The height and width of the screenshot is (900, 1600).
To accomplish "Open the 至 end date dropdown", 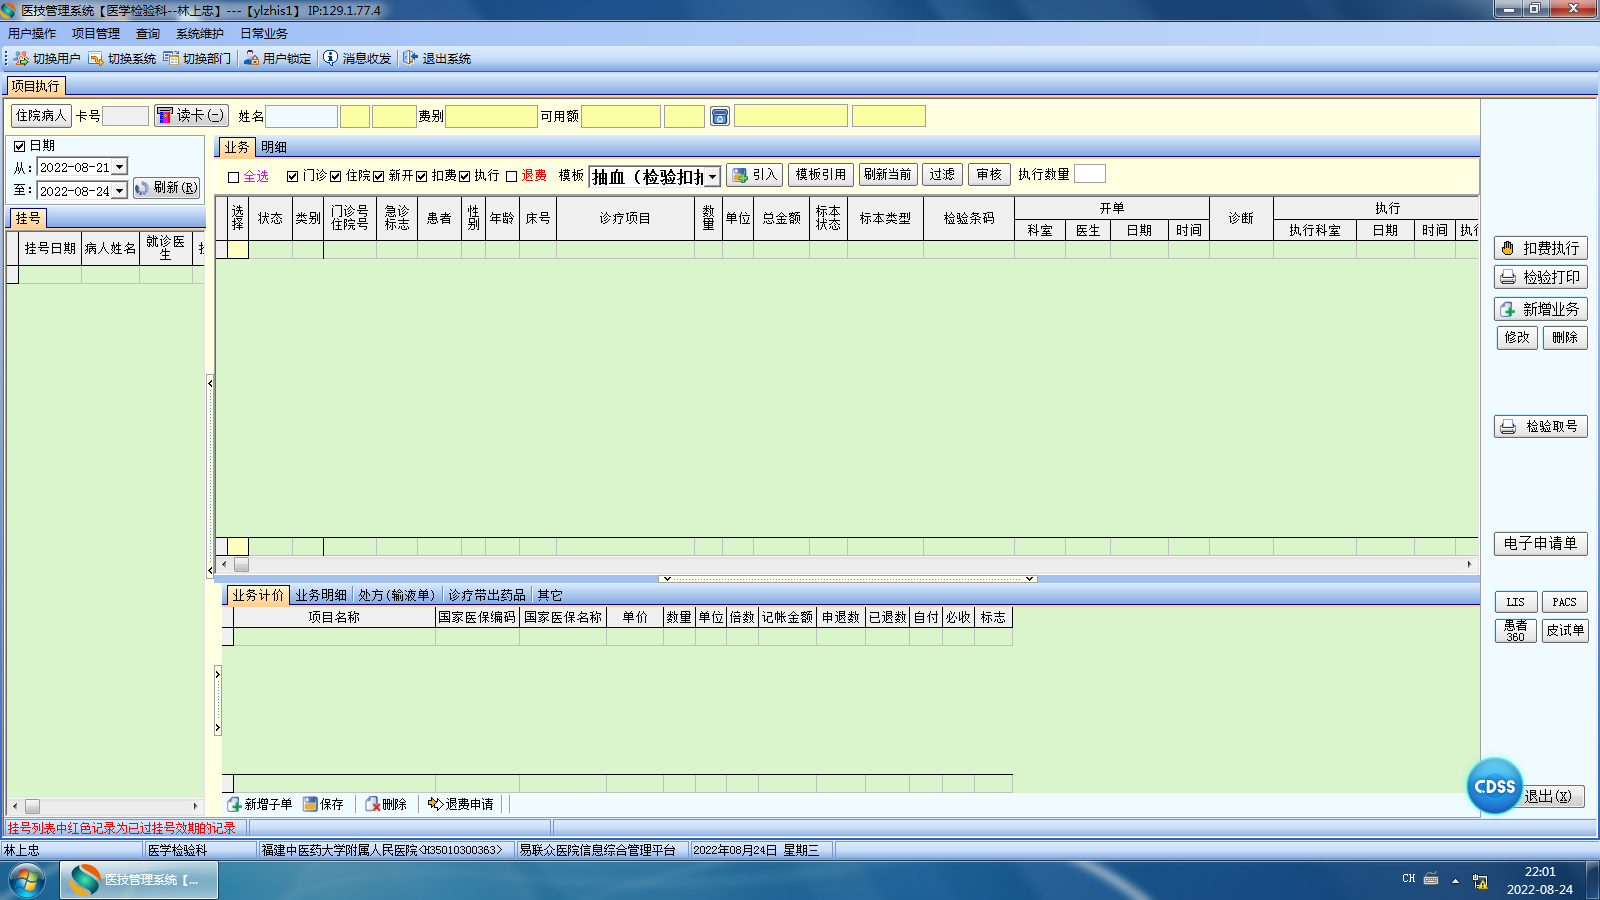I will 120,191.
